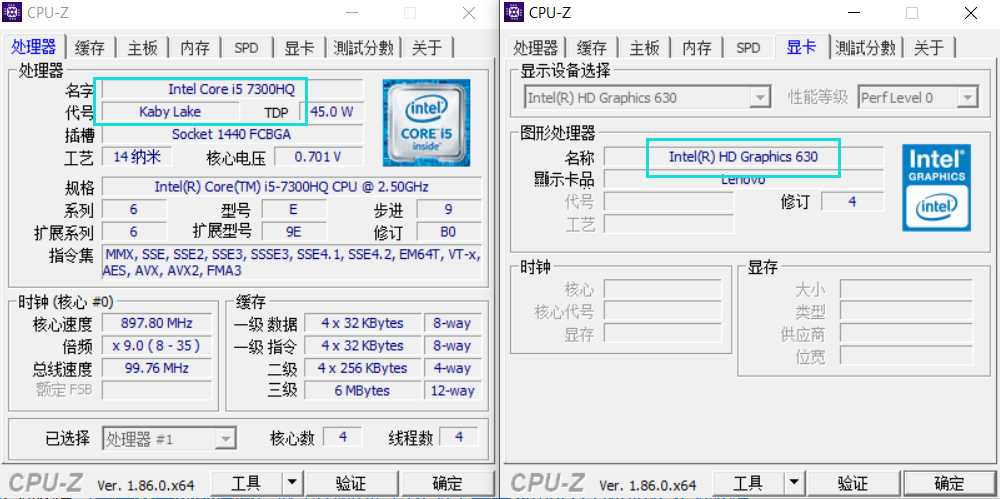Minimize the left CPU-Z window

(351, 13)
